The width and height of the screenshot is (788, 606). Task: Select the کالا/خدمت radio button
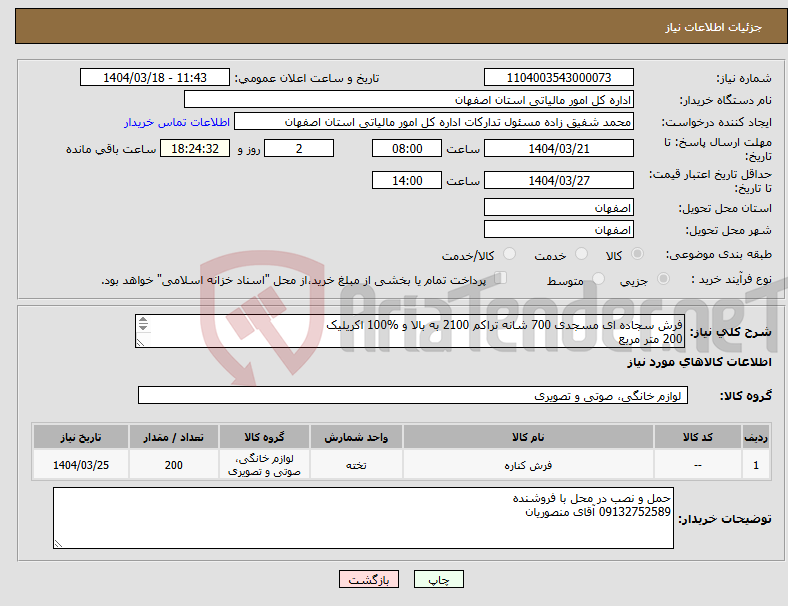pyautogui.click(x=510, y=254)
